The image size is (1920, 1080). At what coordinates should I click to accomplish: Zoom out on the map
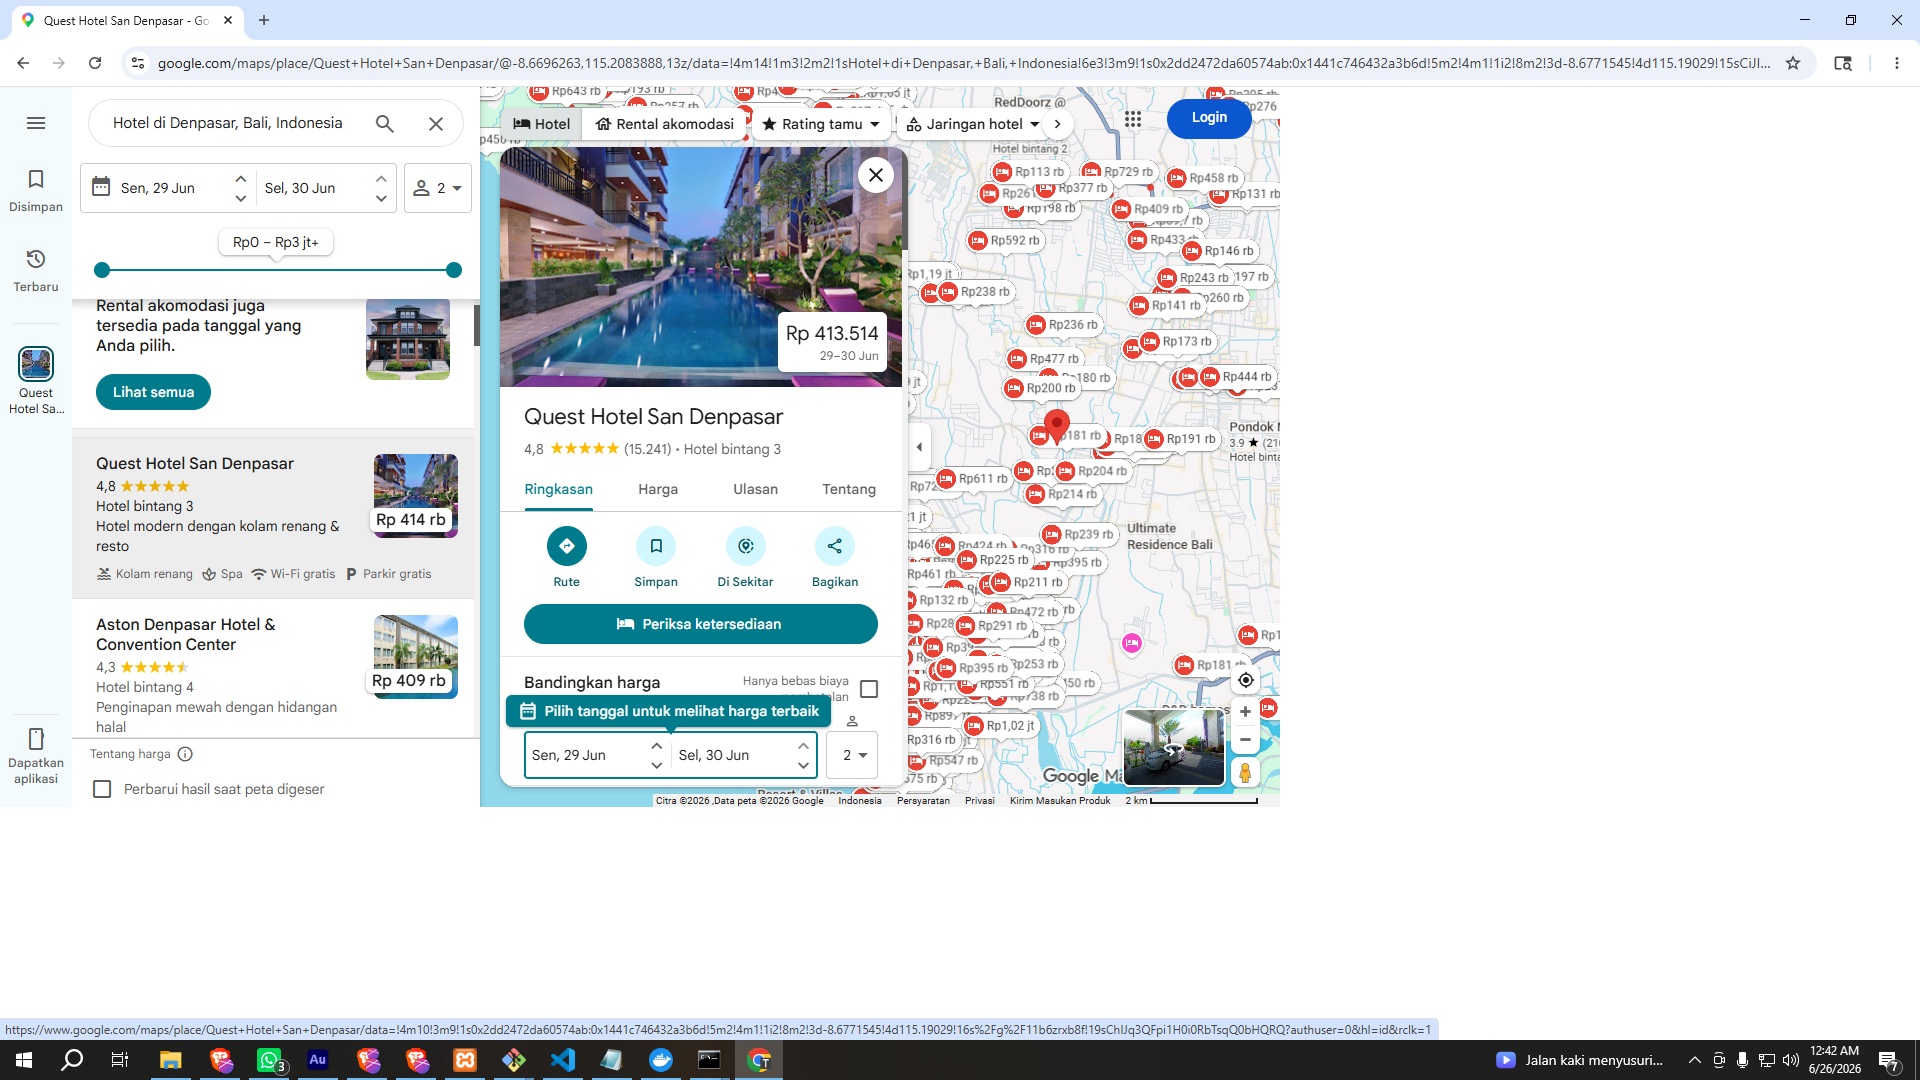[1246, 740]
